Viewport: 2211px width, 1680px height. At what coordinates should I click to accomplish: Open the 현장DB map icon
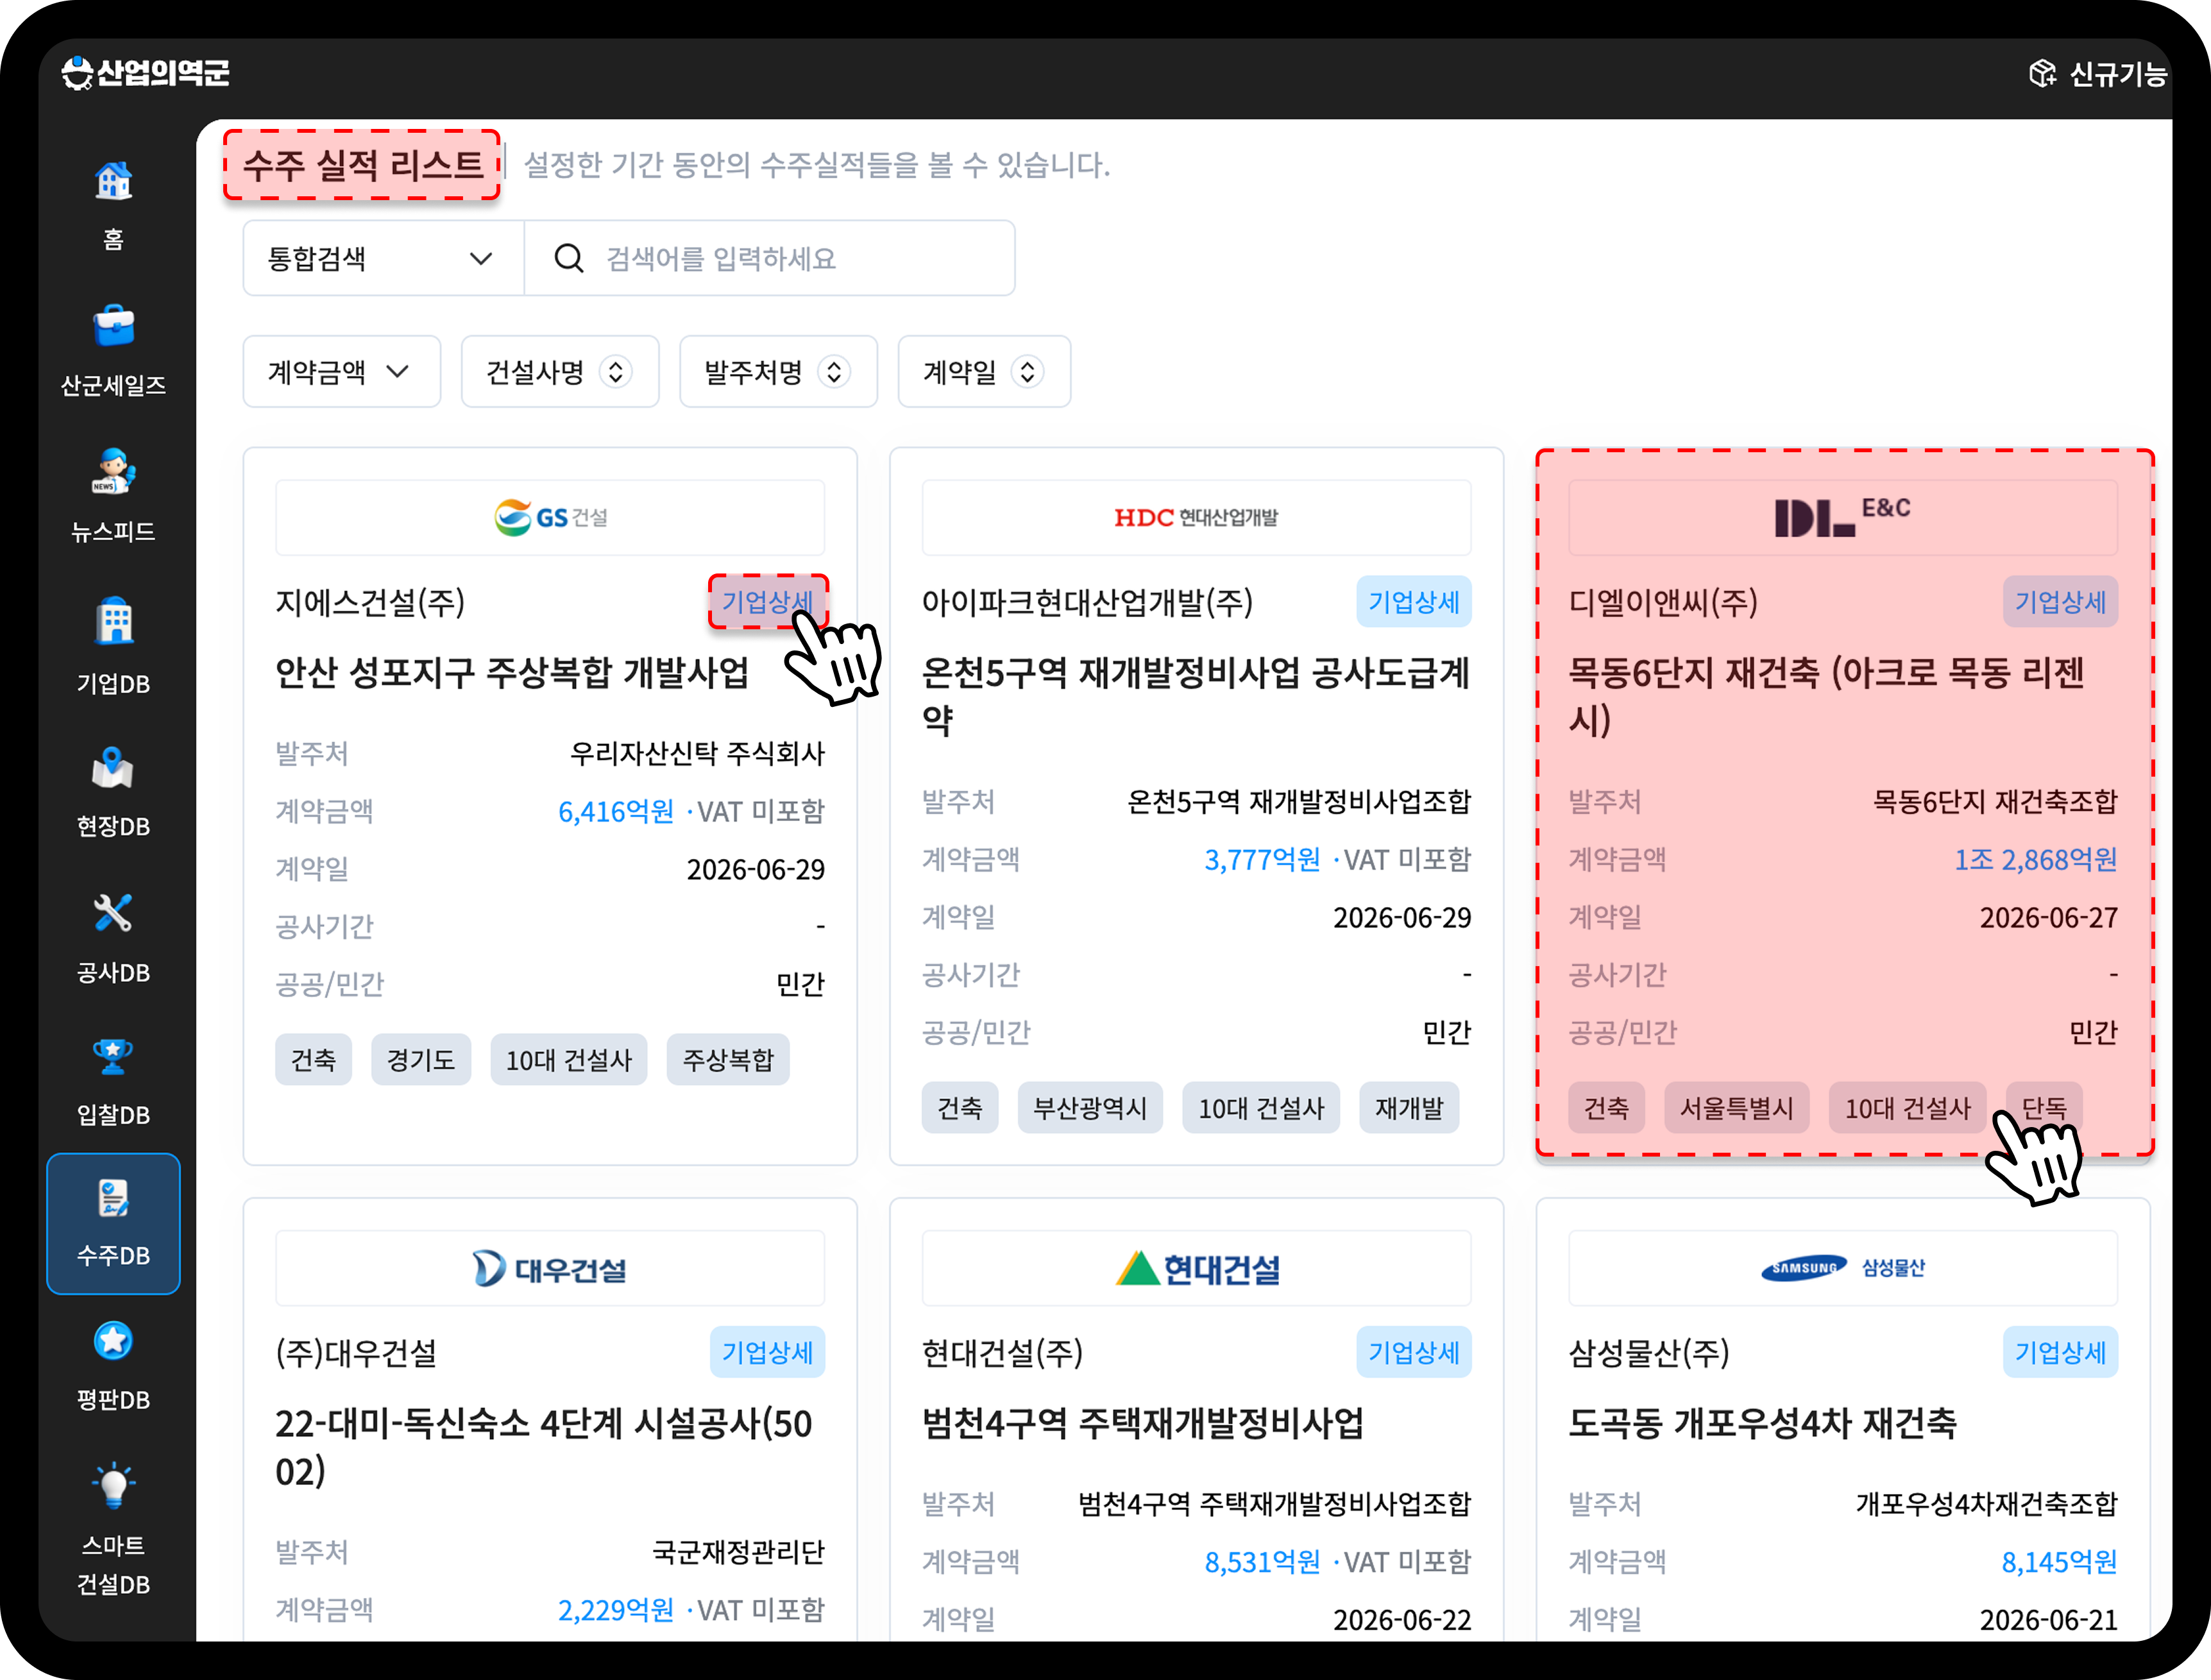(113, 767)
